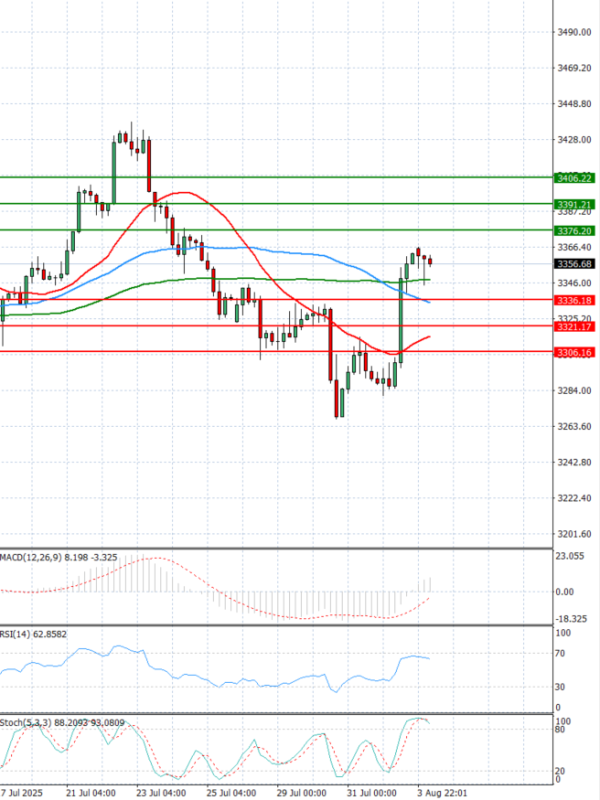Click the 31 Jul 00:00 time label
Image resolution: width=600 pixels, height=800 pixels.
click(x=371, y=793)
